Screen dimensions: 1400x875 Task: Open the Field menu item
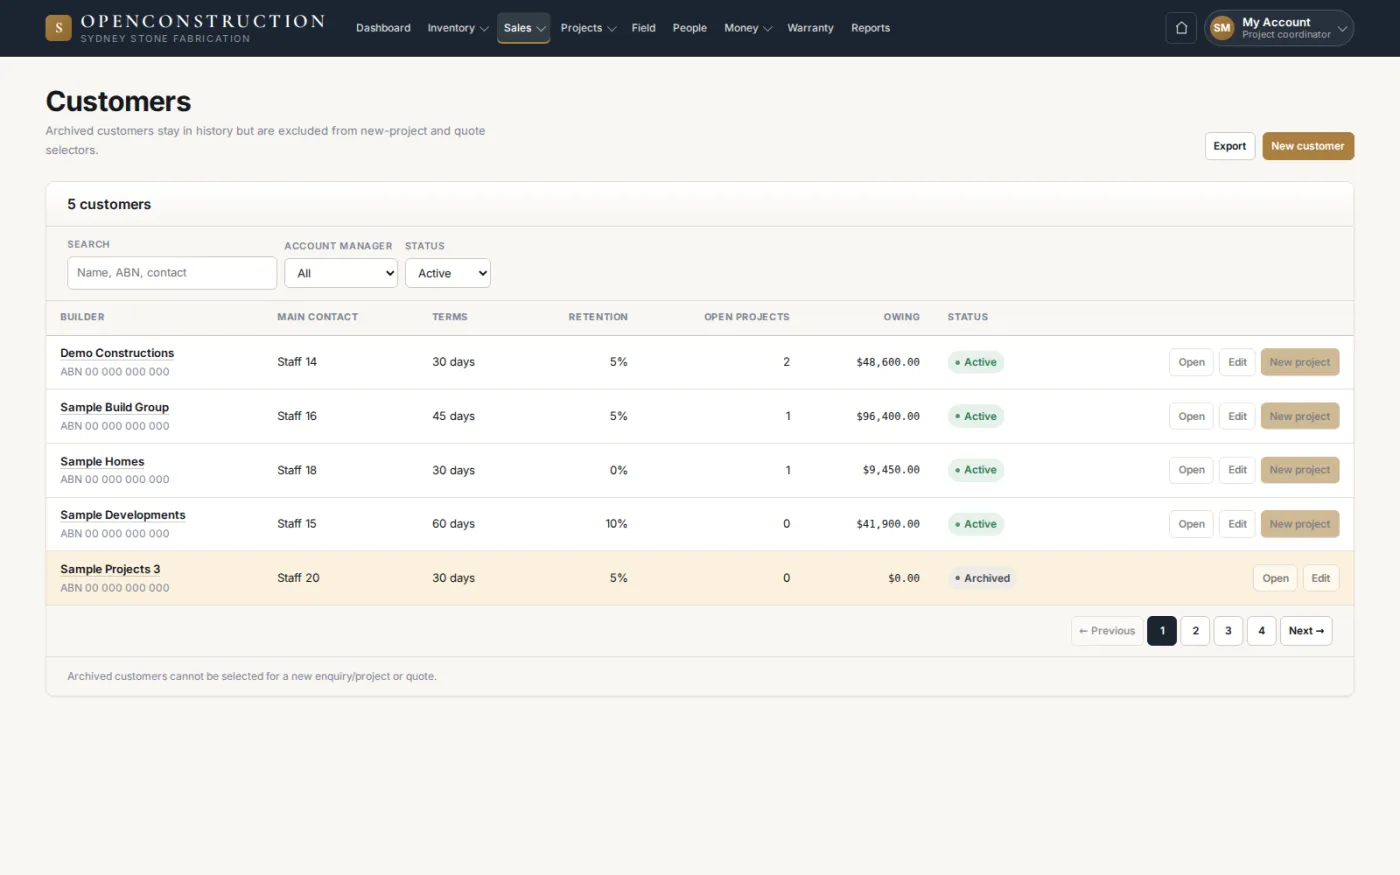643,28
